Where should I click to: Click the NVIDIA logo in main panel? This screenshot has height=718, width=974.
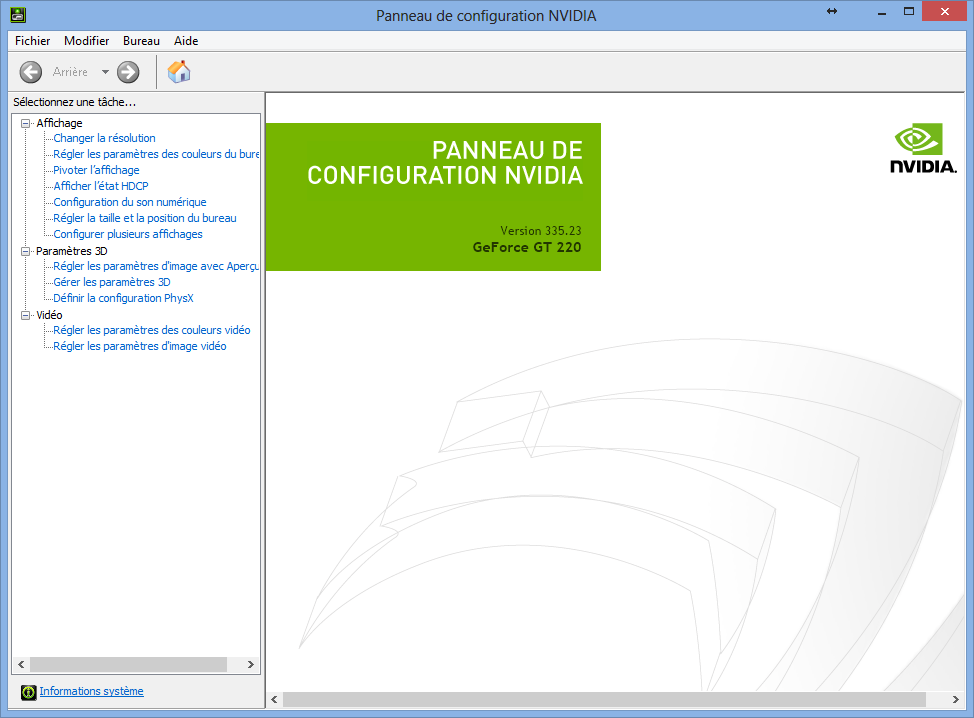pos(923,148)
